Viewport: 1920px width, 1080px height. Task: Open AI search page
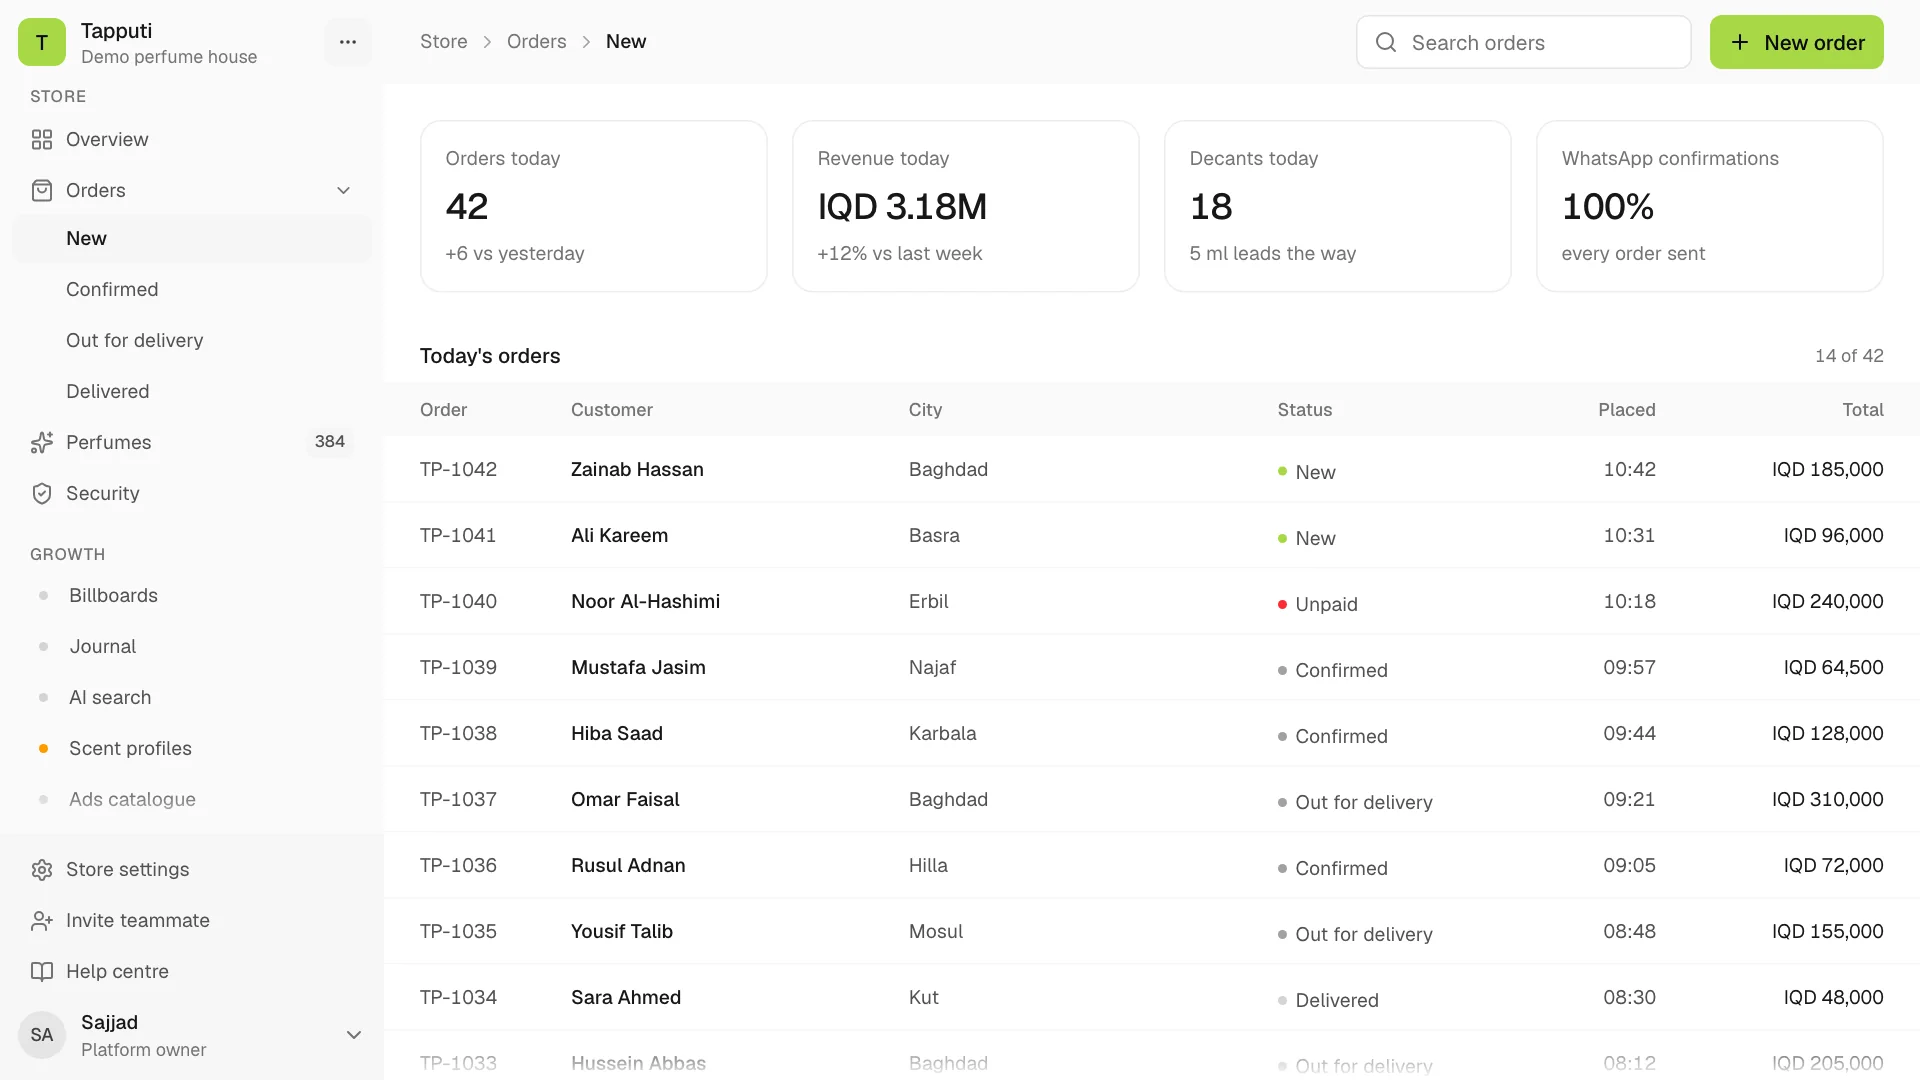[x=192, y=697]
